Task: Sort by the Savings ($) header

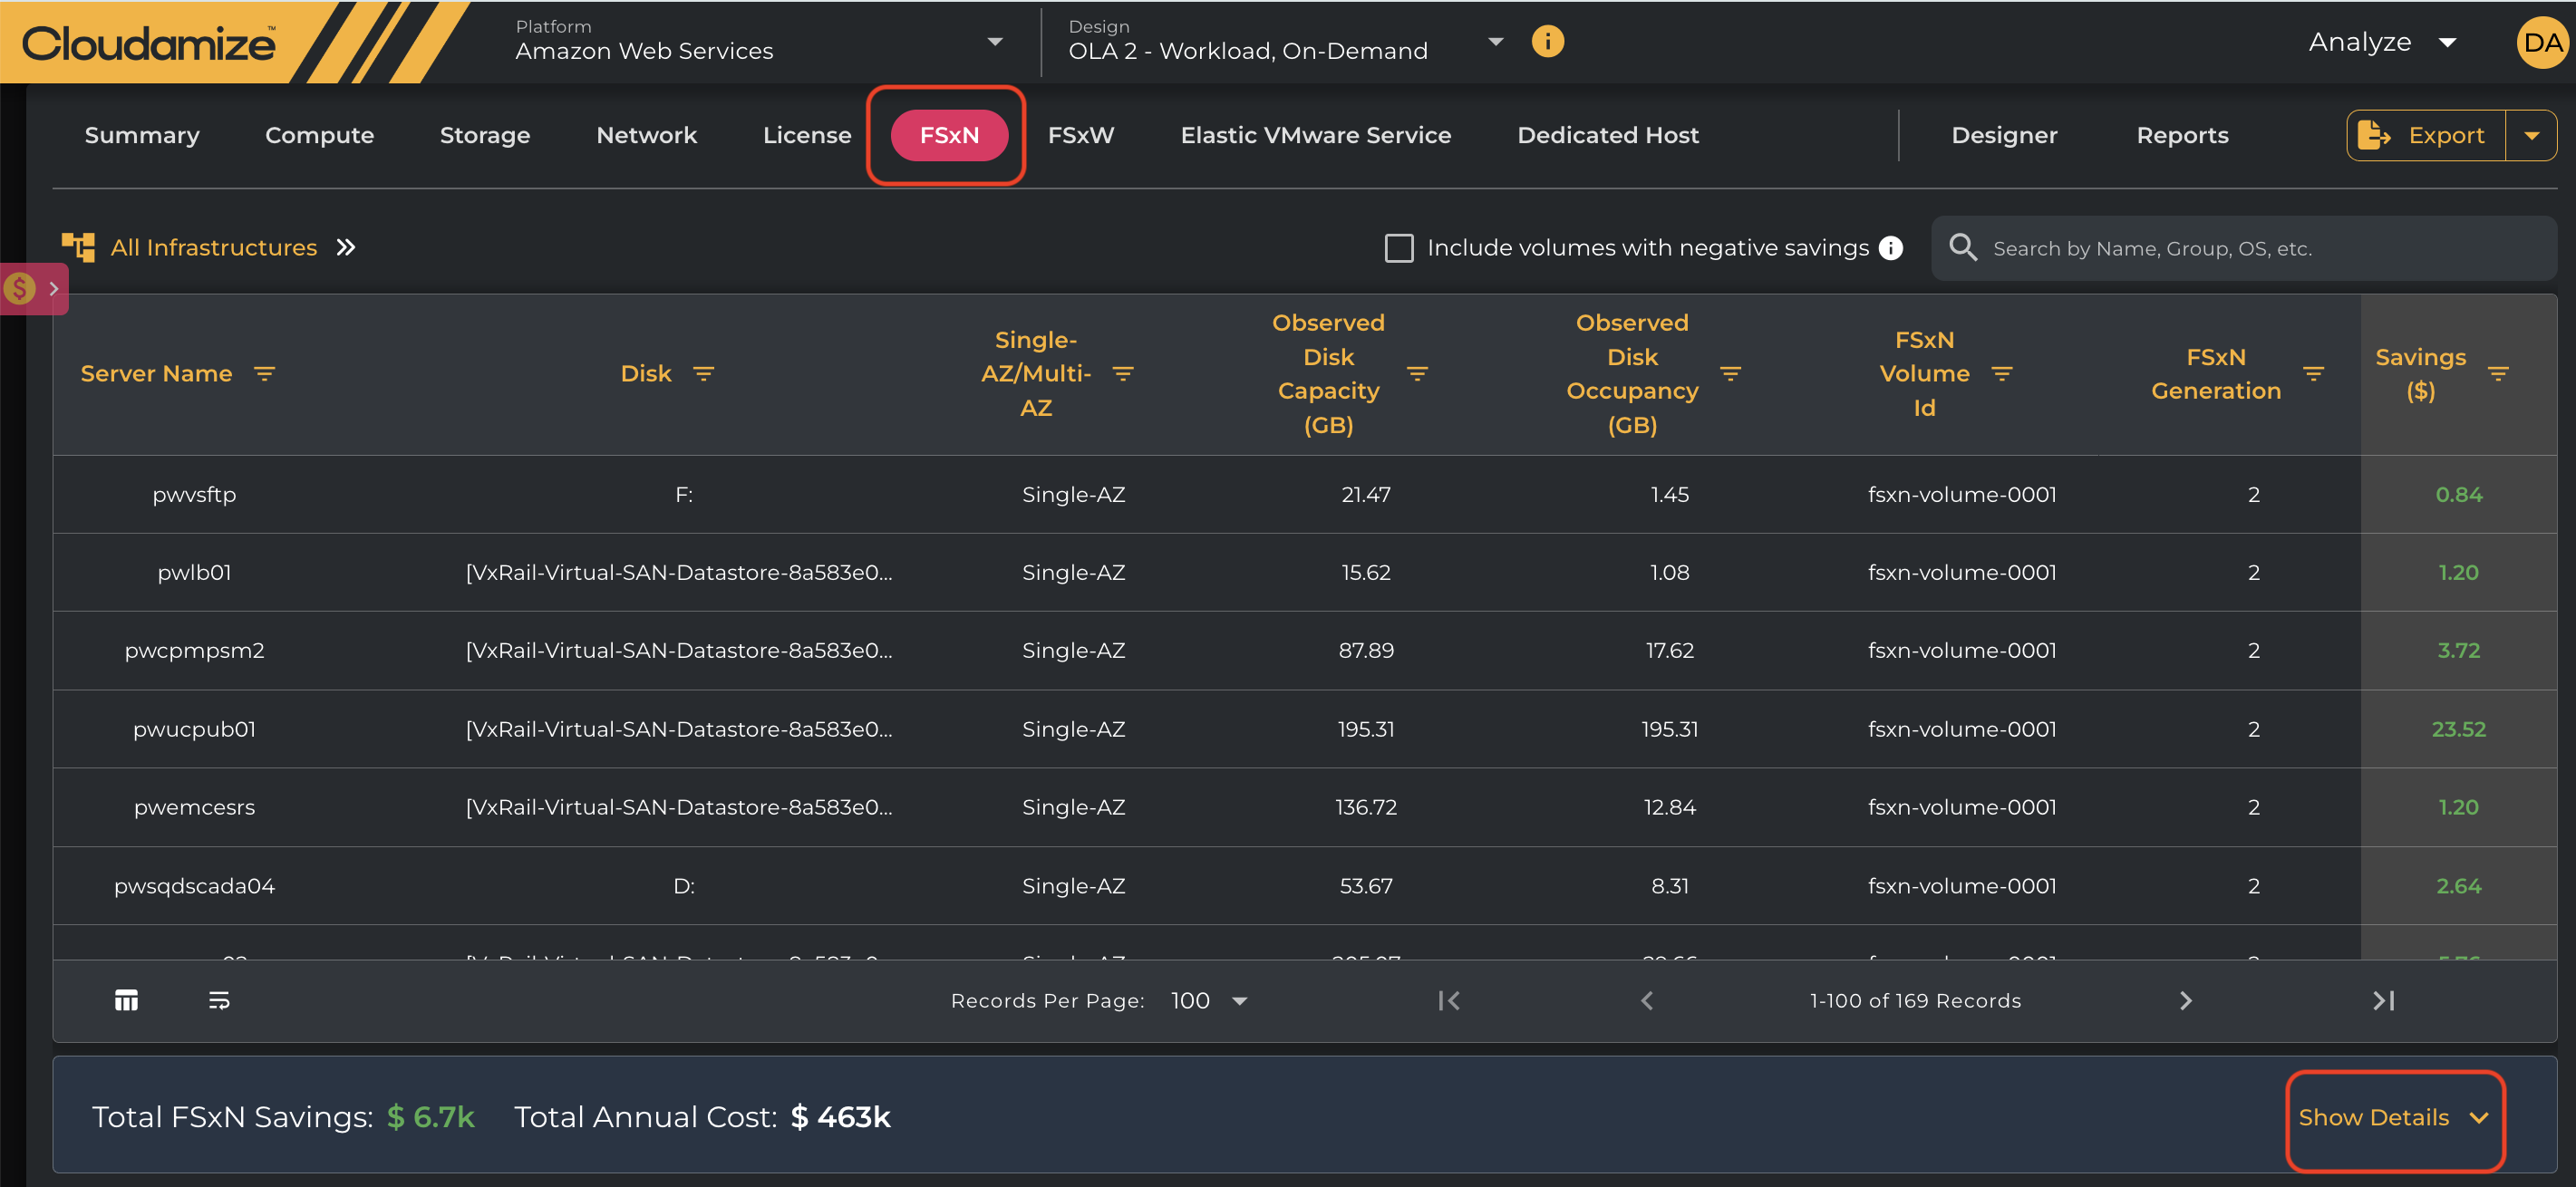Action: click(x=2420, y=373)
